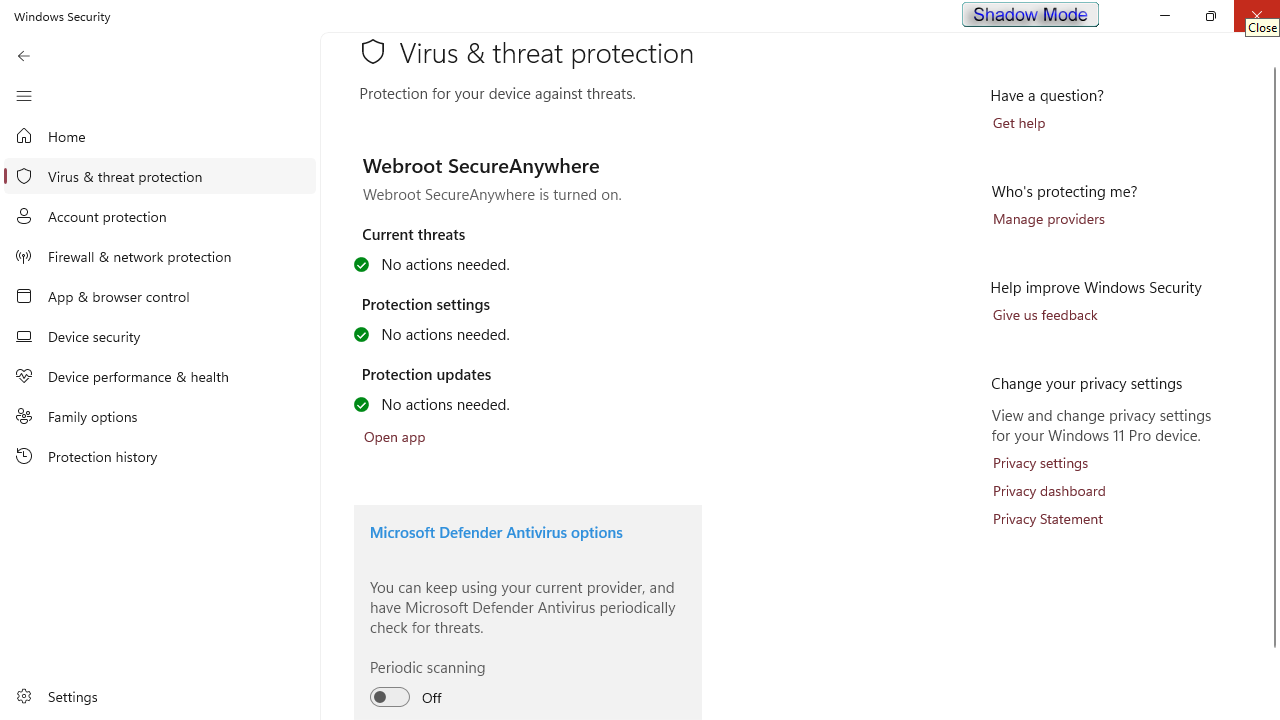The width and height of the screenshot is (1280, 720).
Task: Click the App & browser control icon
Action: coord(24,296)
